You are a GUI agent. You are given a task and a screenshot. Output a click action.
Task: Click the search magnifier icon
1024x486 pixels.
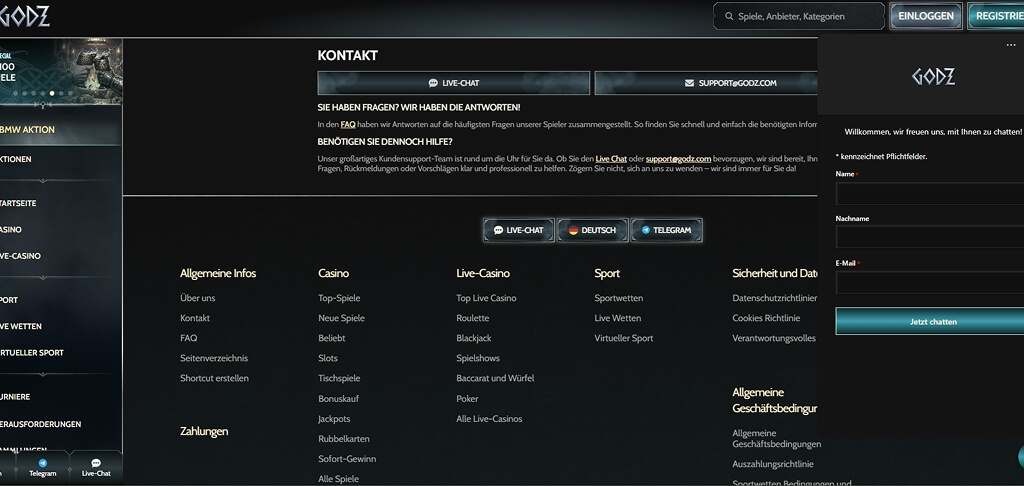[728, 16]
